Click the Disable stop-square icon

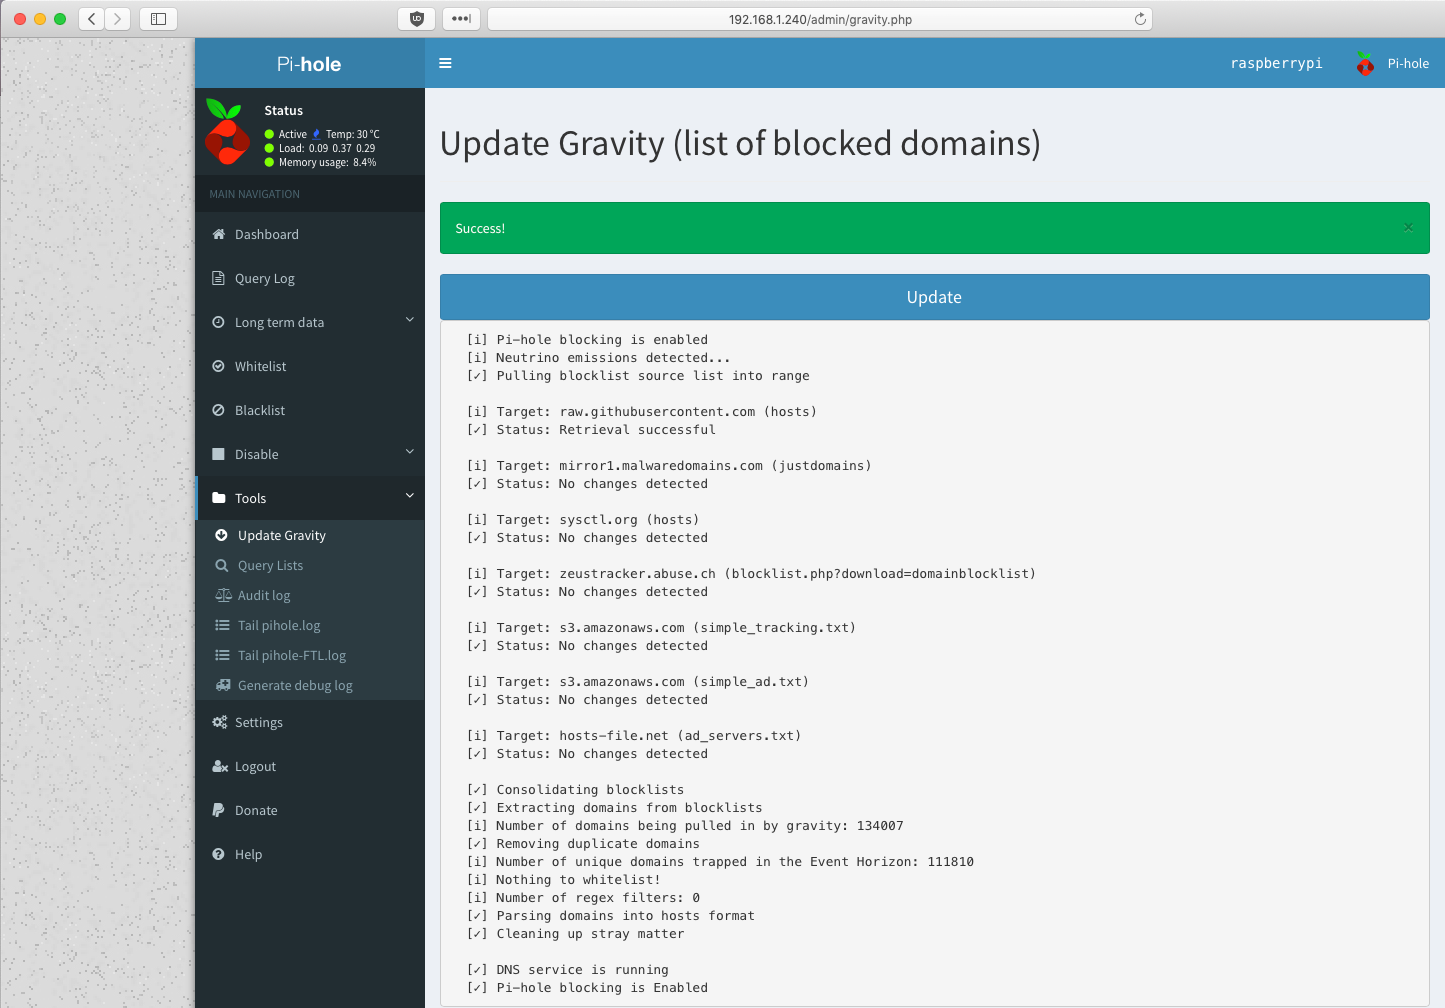point(218,454)
